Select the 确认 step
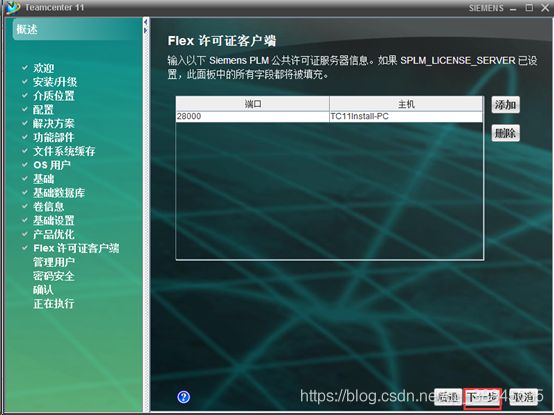 click(x=43, y=290)
